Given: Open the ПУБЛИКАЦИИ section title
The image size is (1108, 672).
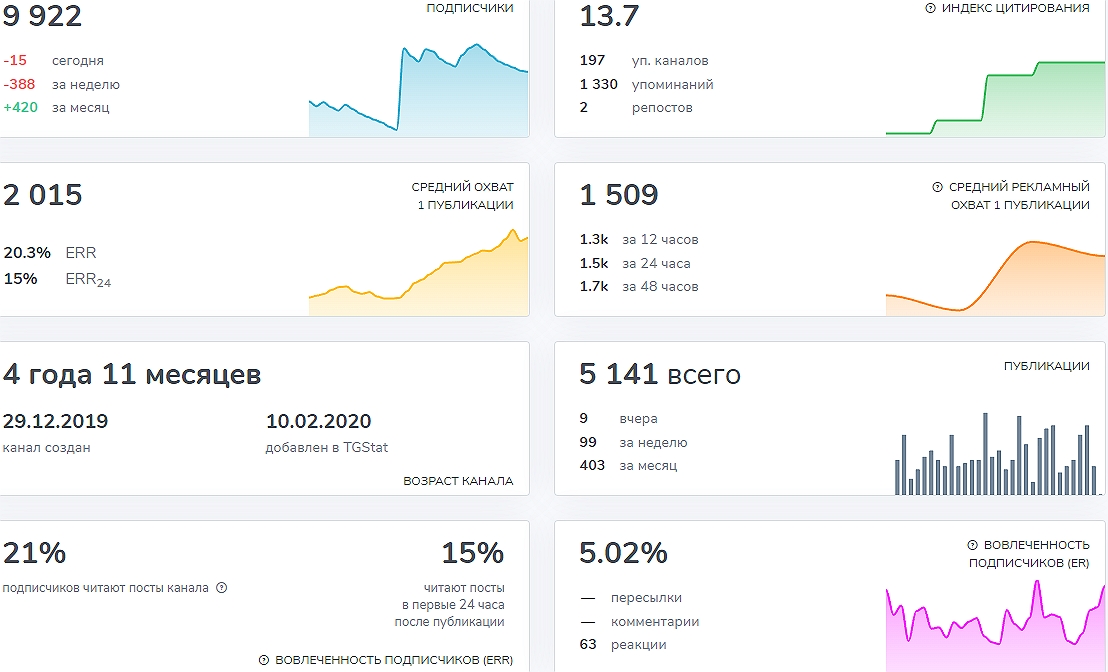Looking at the screenshot, I should tap(1046, 366).
